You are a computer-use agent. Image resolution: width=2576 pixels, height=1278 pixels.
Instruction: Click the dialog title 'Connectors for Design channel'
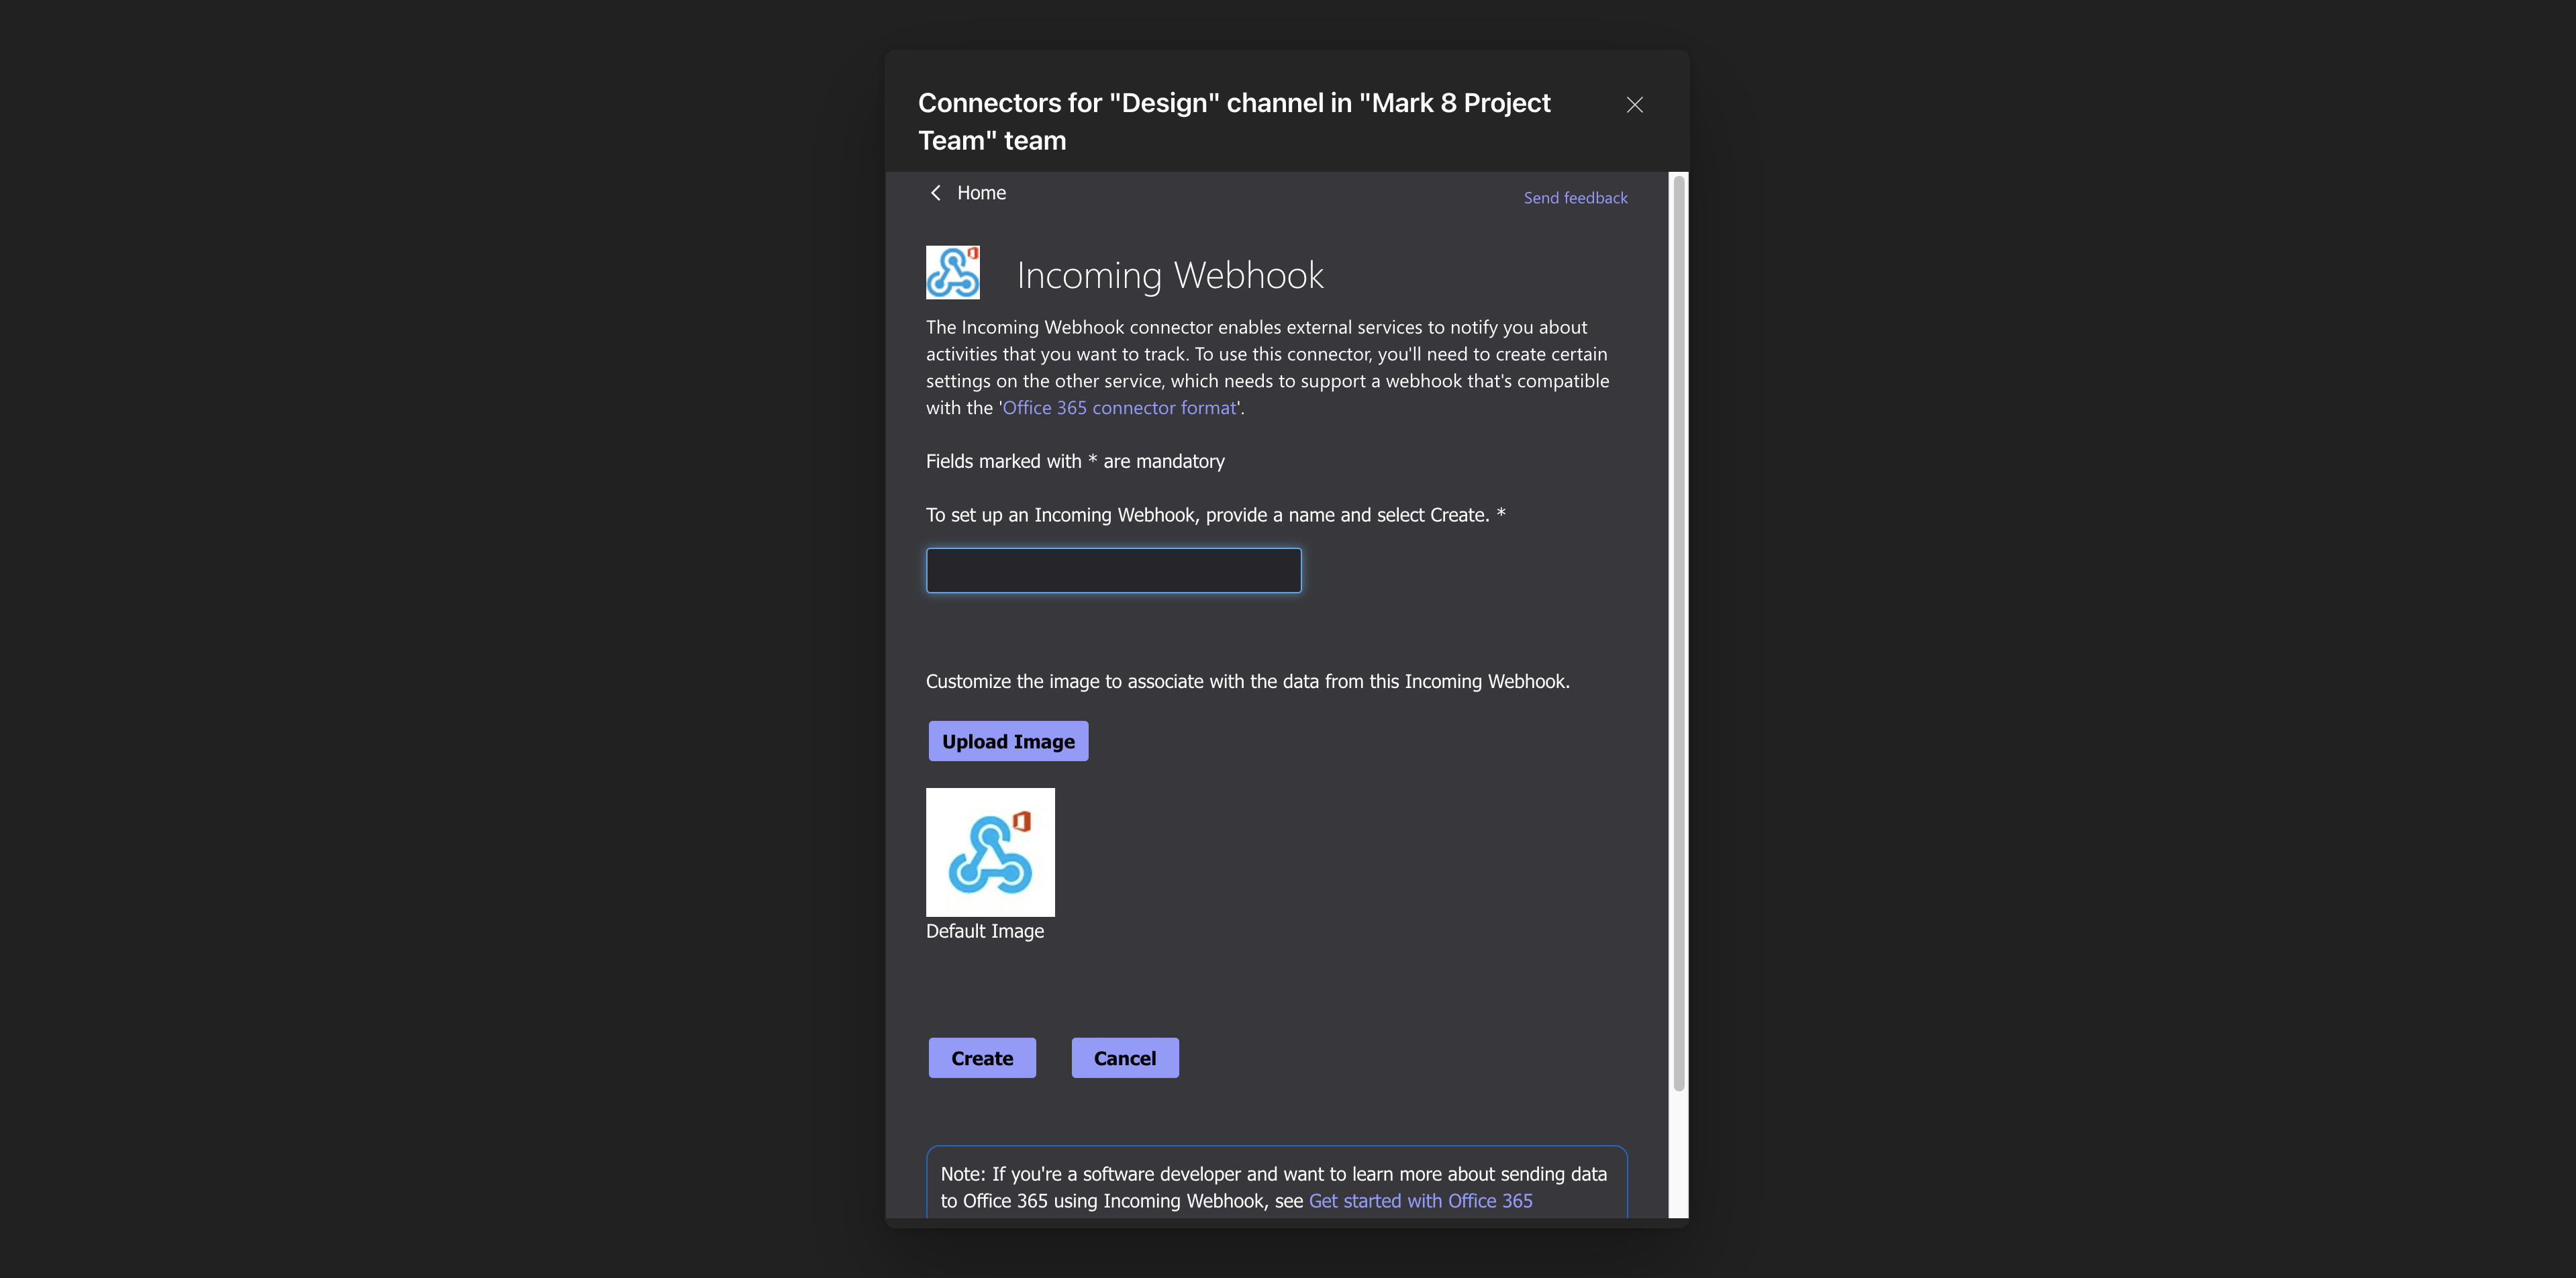click(x=1234, y=122)
